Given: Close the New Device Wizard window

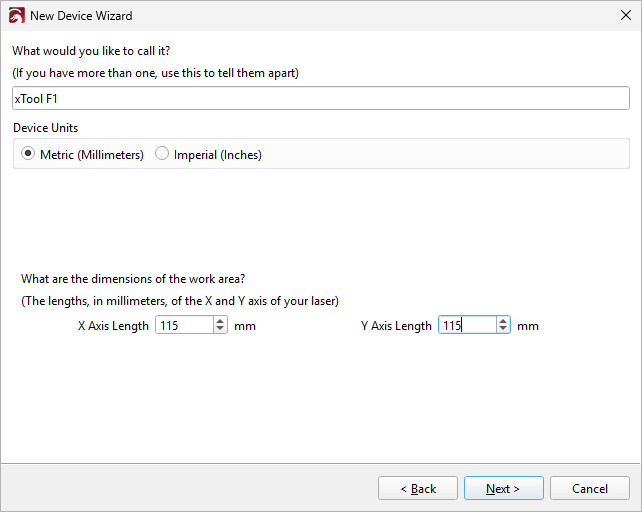Looking at the screenshot, I should tap(625, 16).
